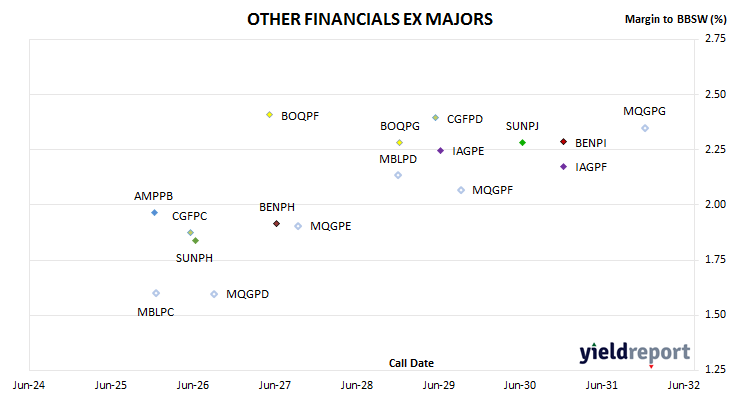Click the chart title Other Financials Ex Majors
This screenshot has height=399, width=730.
[x=370, y=19]
